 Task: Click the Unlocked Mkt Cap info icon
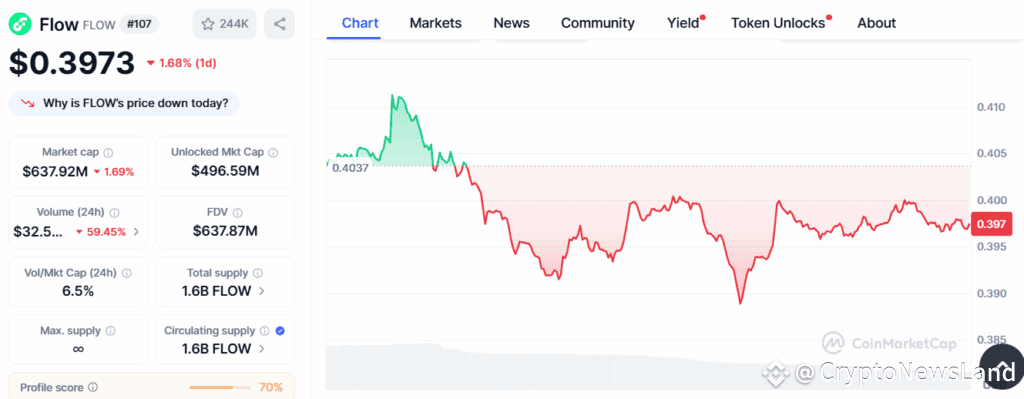point(273,152)
